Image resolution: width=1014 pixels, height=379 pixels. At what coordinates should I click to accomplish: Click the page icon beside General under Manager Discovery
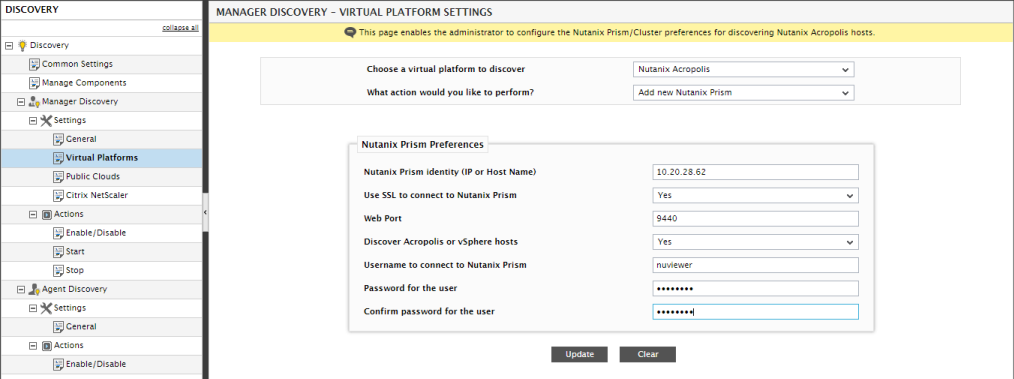tap(58, 139)
